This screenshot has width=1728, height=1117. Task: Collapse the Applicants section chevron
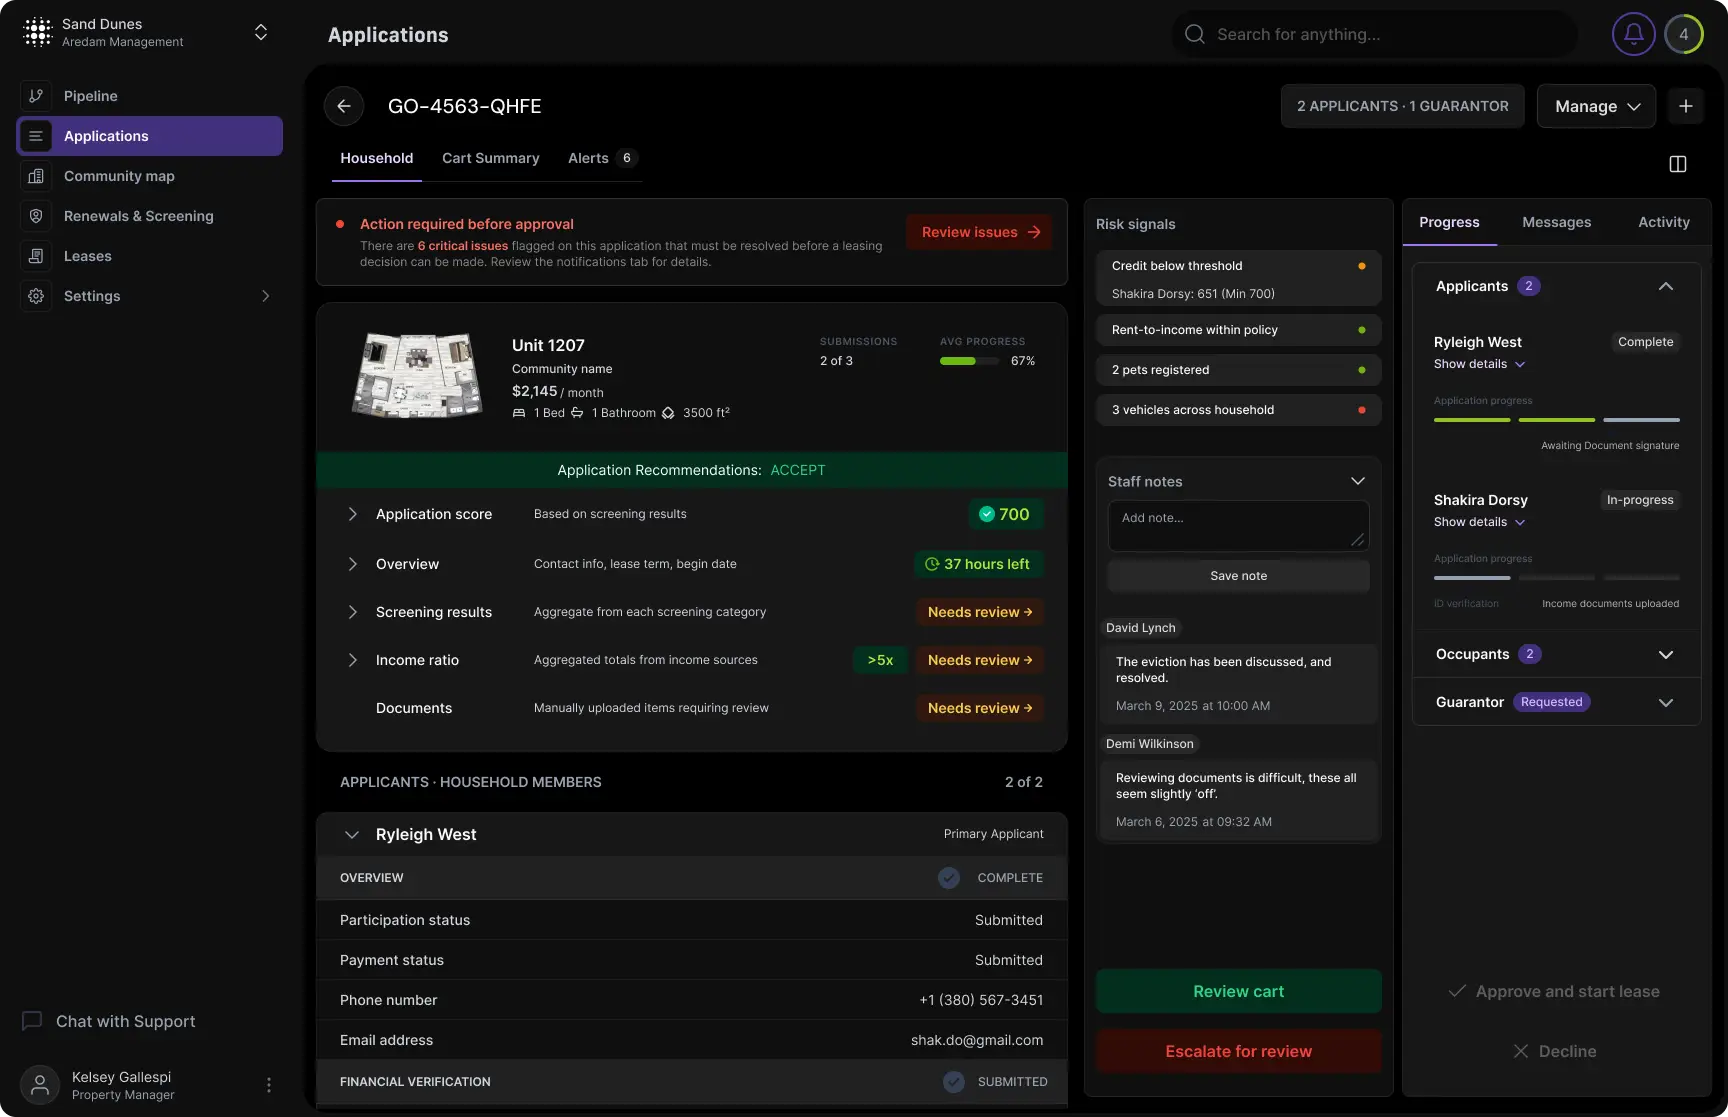coord(1666,286)
